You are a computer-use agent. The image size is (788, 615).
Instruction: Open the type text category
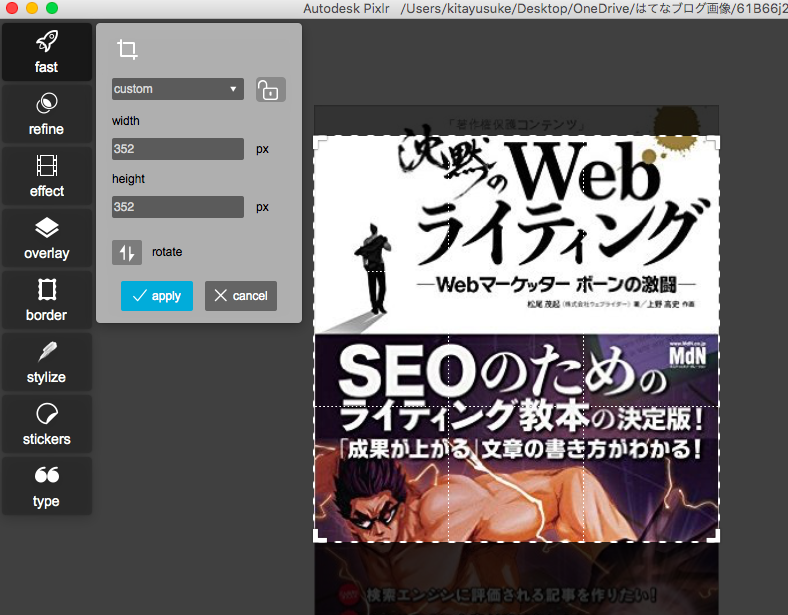pos(47,486)
